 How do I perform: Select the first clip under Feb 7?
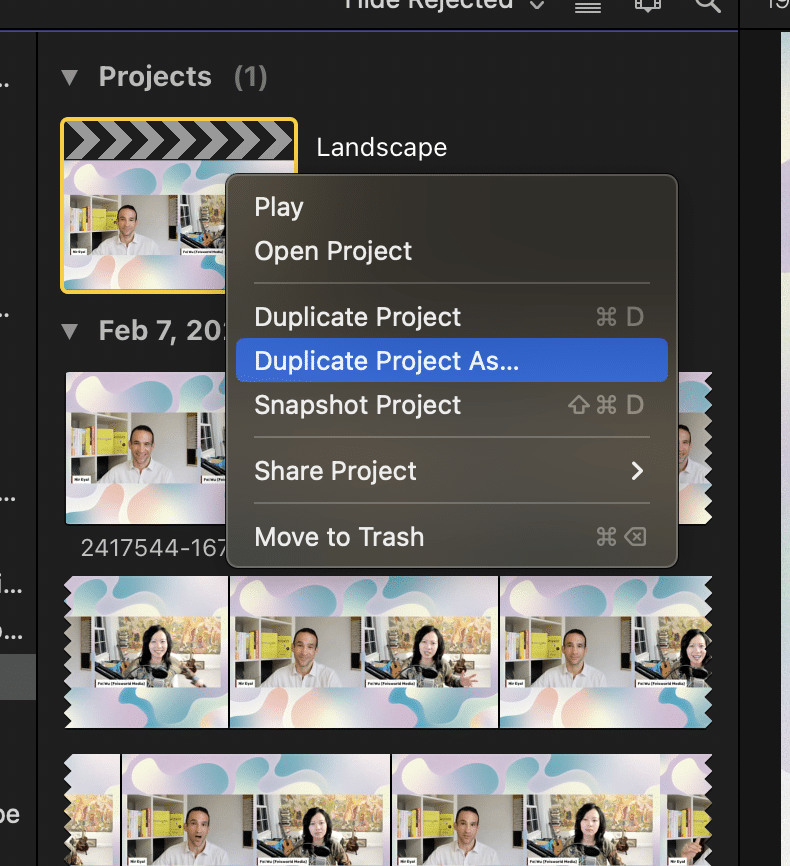pos(145,448)
